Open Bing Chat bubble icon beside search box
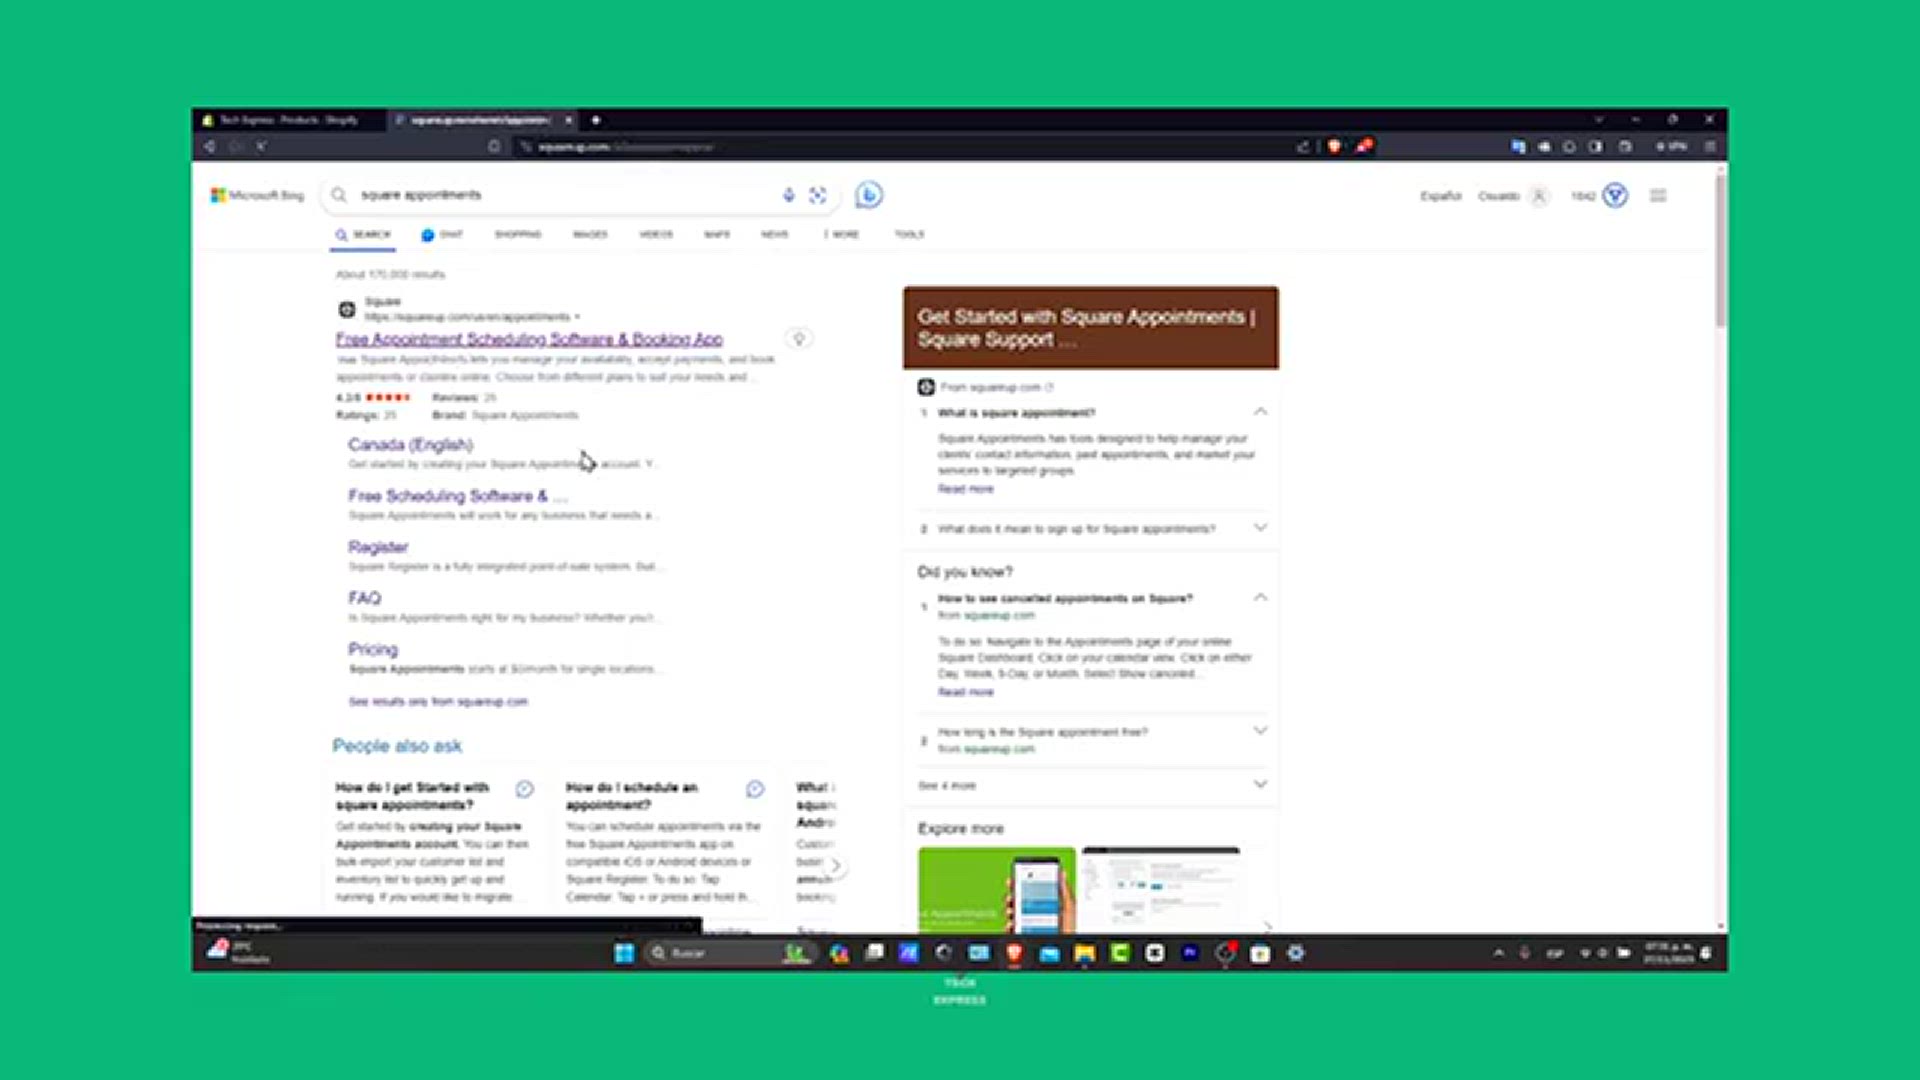 (x=869, y=195)
